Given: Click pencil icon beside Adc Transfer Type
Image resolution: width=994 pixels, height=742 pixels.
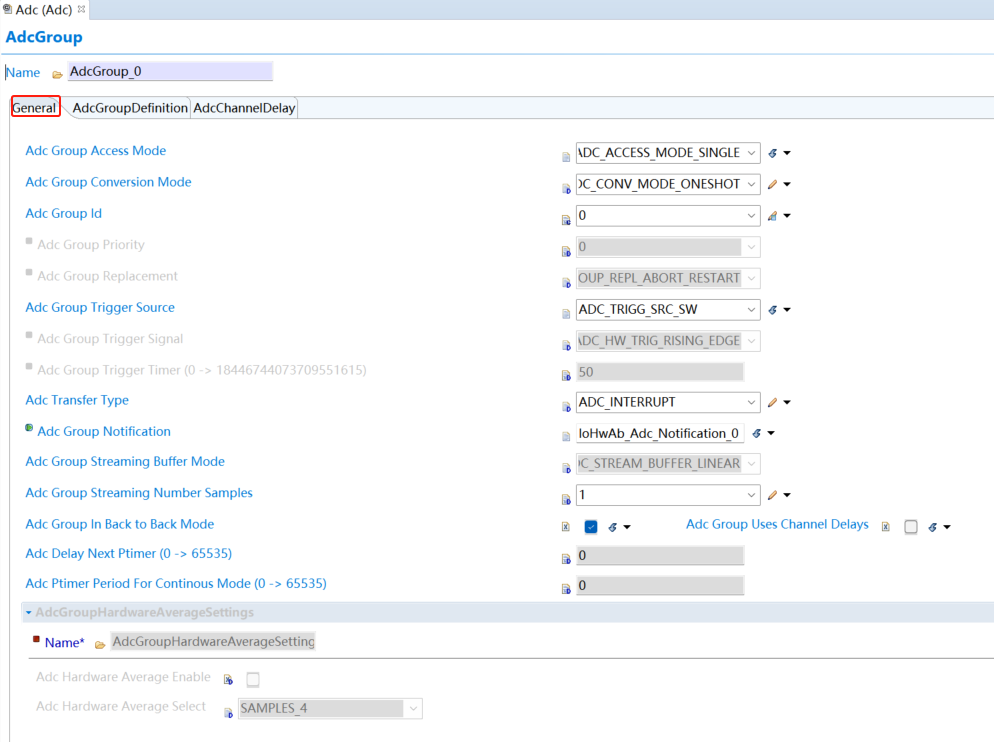Looking at the screenshot, I should click(772, 403).
